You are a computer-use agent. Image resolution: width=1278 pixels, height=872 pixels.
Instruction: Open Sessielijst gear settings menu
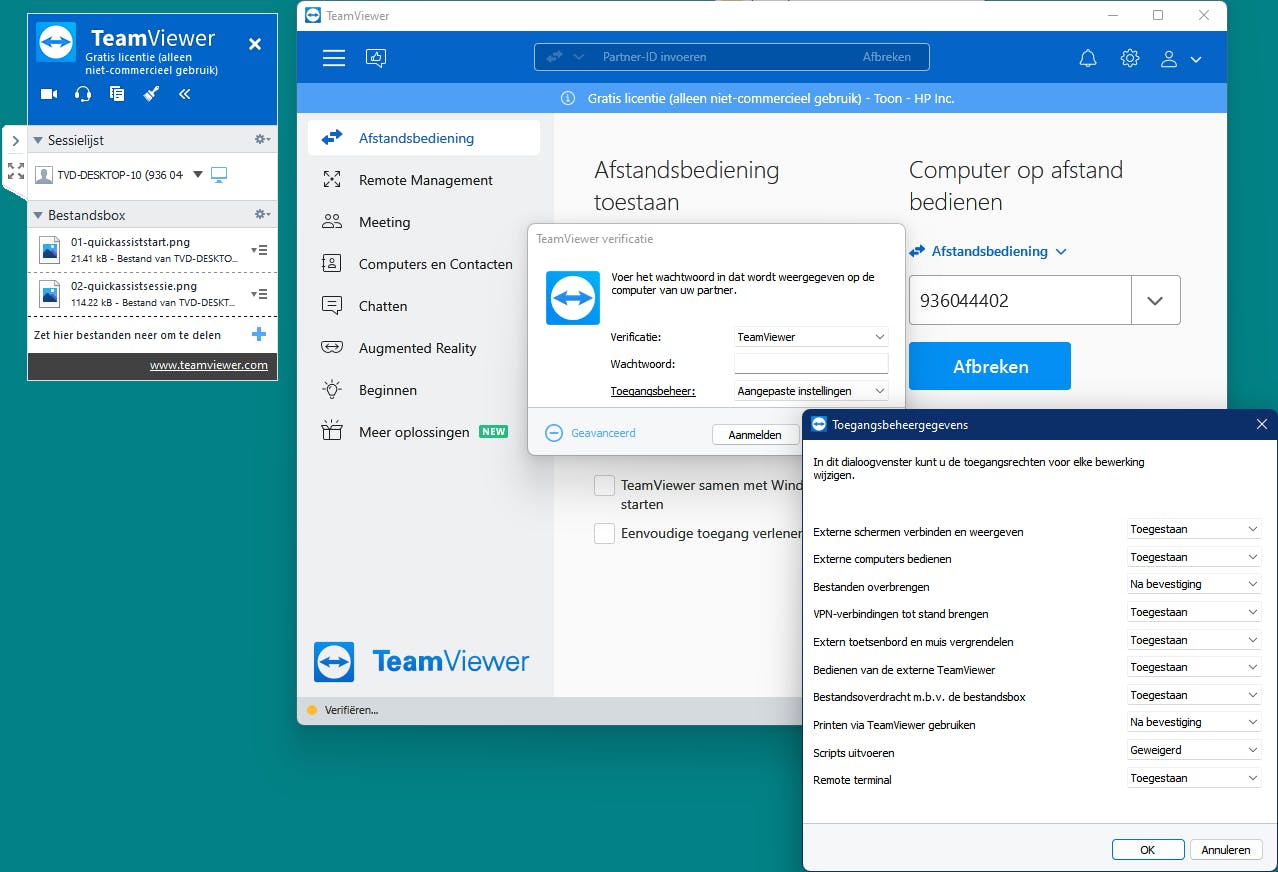point(262,140)
